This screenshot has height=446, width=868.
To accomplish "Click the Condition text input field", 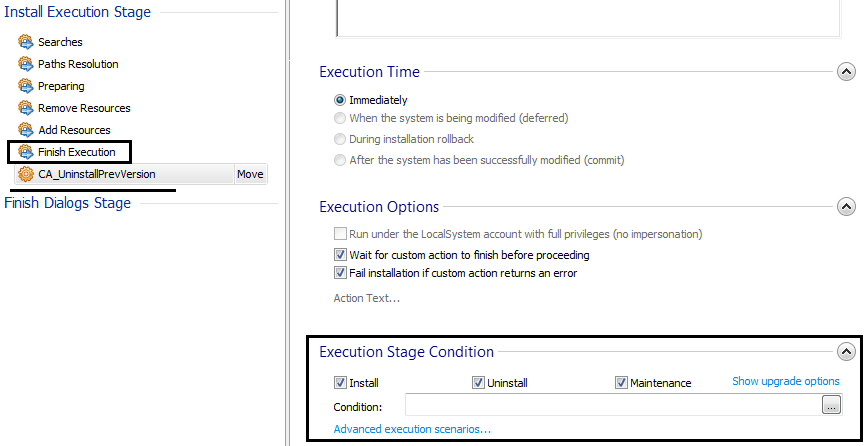I will pyautogui.click(x=612, y=406).
